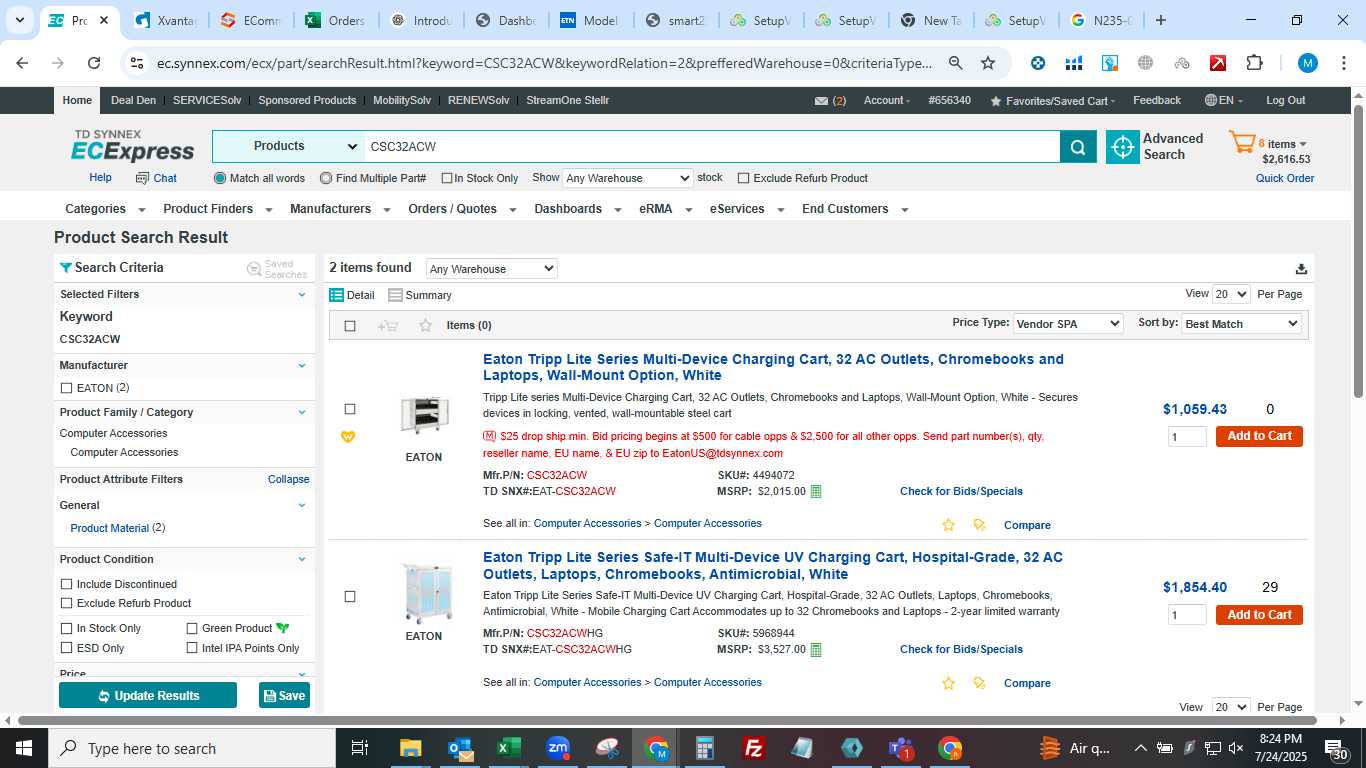Open Price Type Vendor SPA dropdown
The image size is (1366, 768).
[x=1068, y=324]
